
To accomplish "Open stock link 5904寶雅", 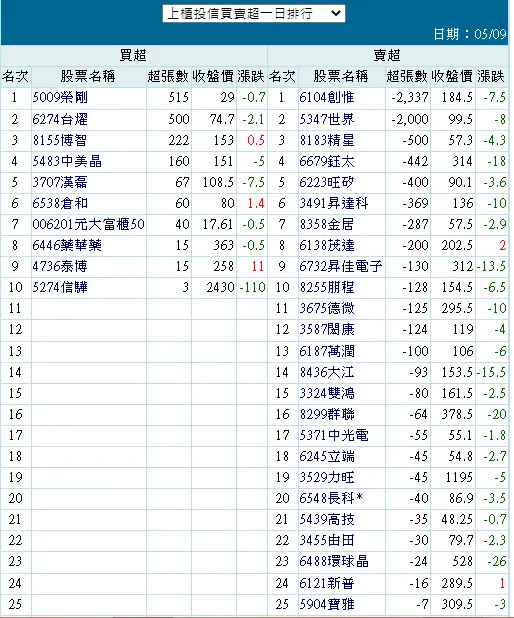I will (x=327, y=604).
